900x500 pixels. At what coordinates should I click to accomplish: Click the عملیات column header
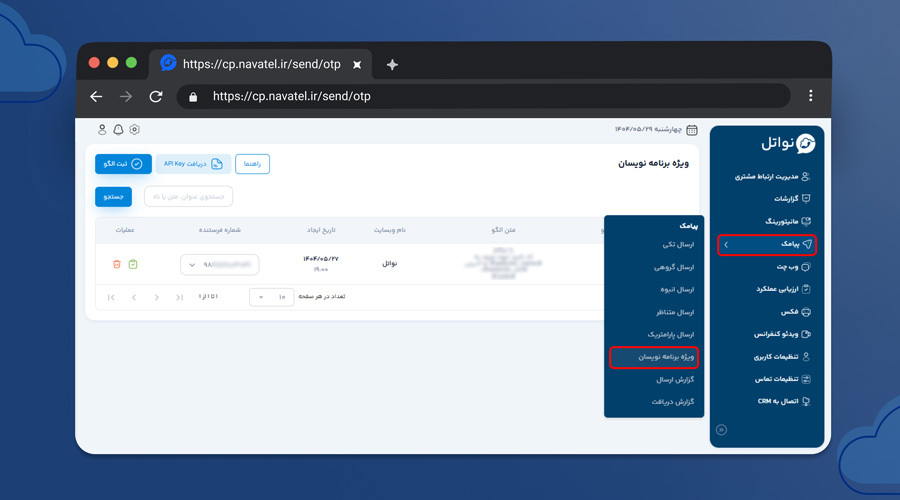coord(125,230)
